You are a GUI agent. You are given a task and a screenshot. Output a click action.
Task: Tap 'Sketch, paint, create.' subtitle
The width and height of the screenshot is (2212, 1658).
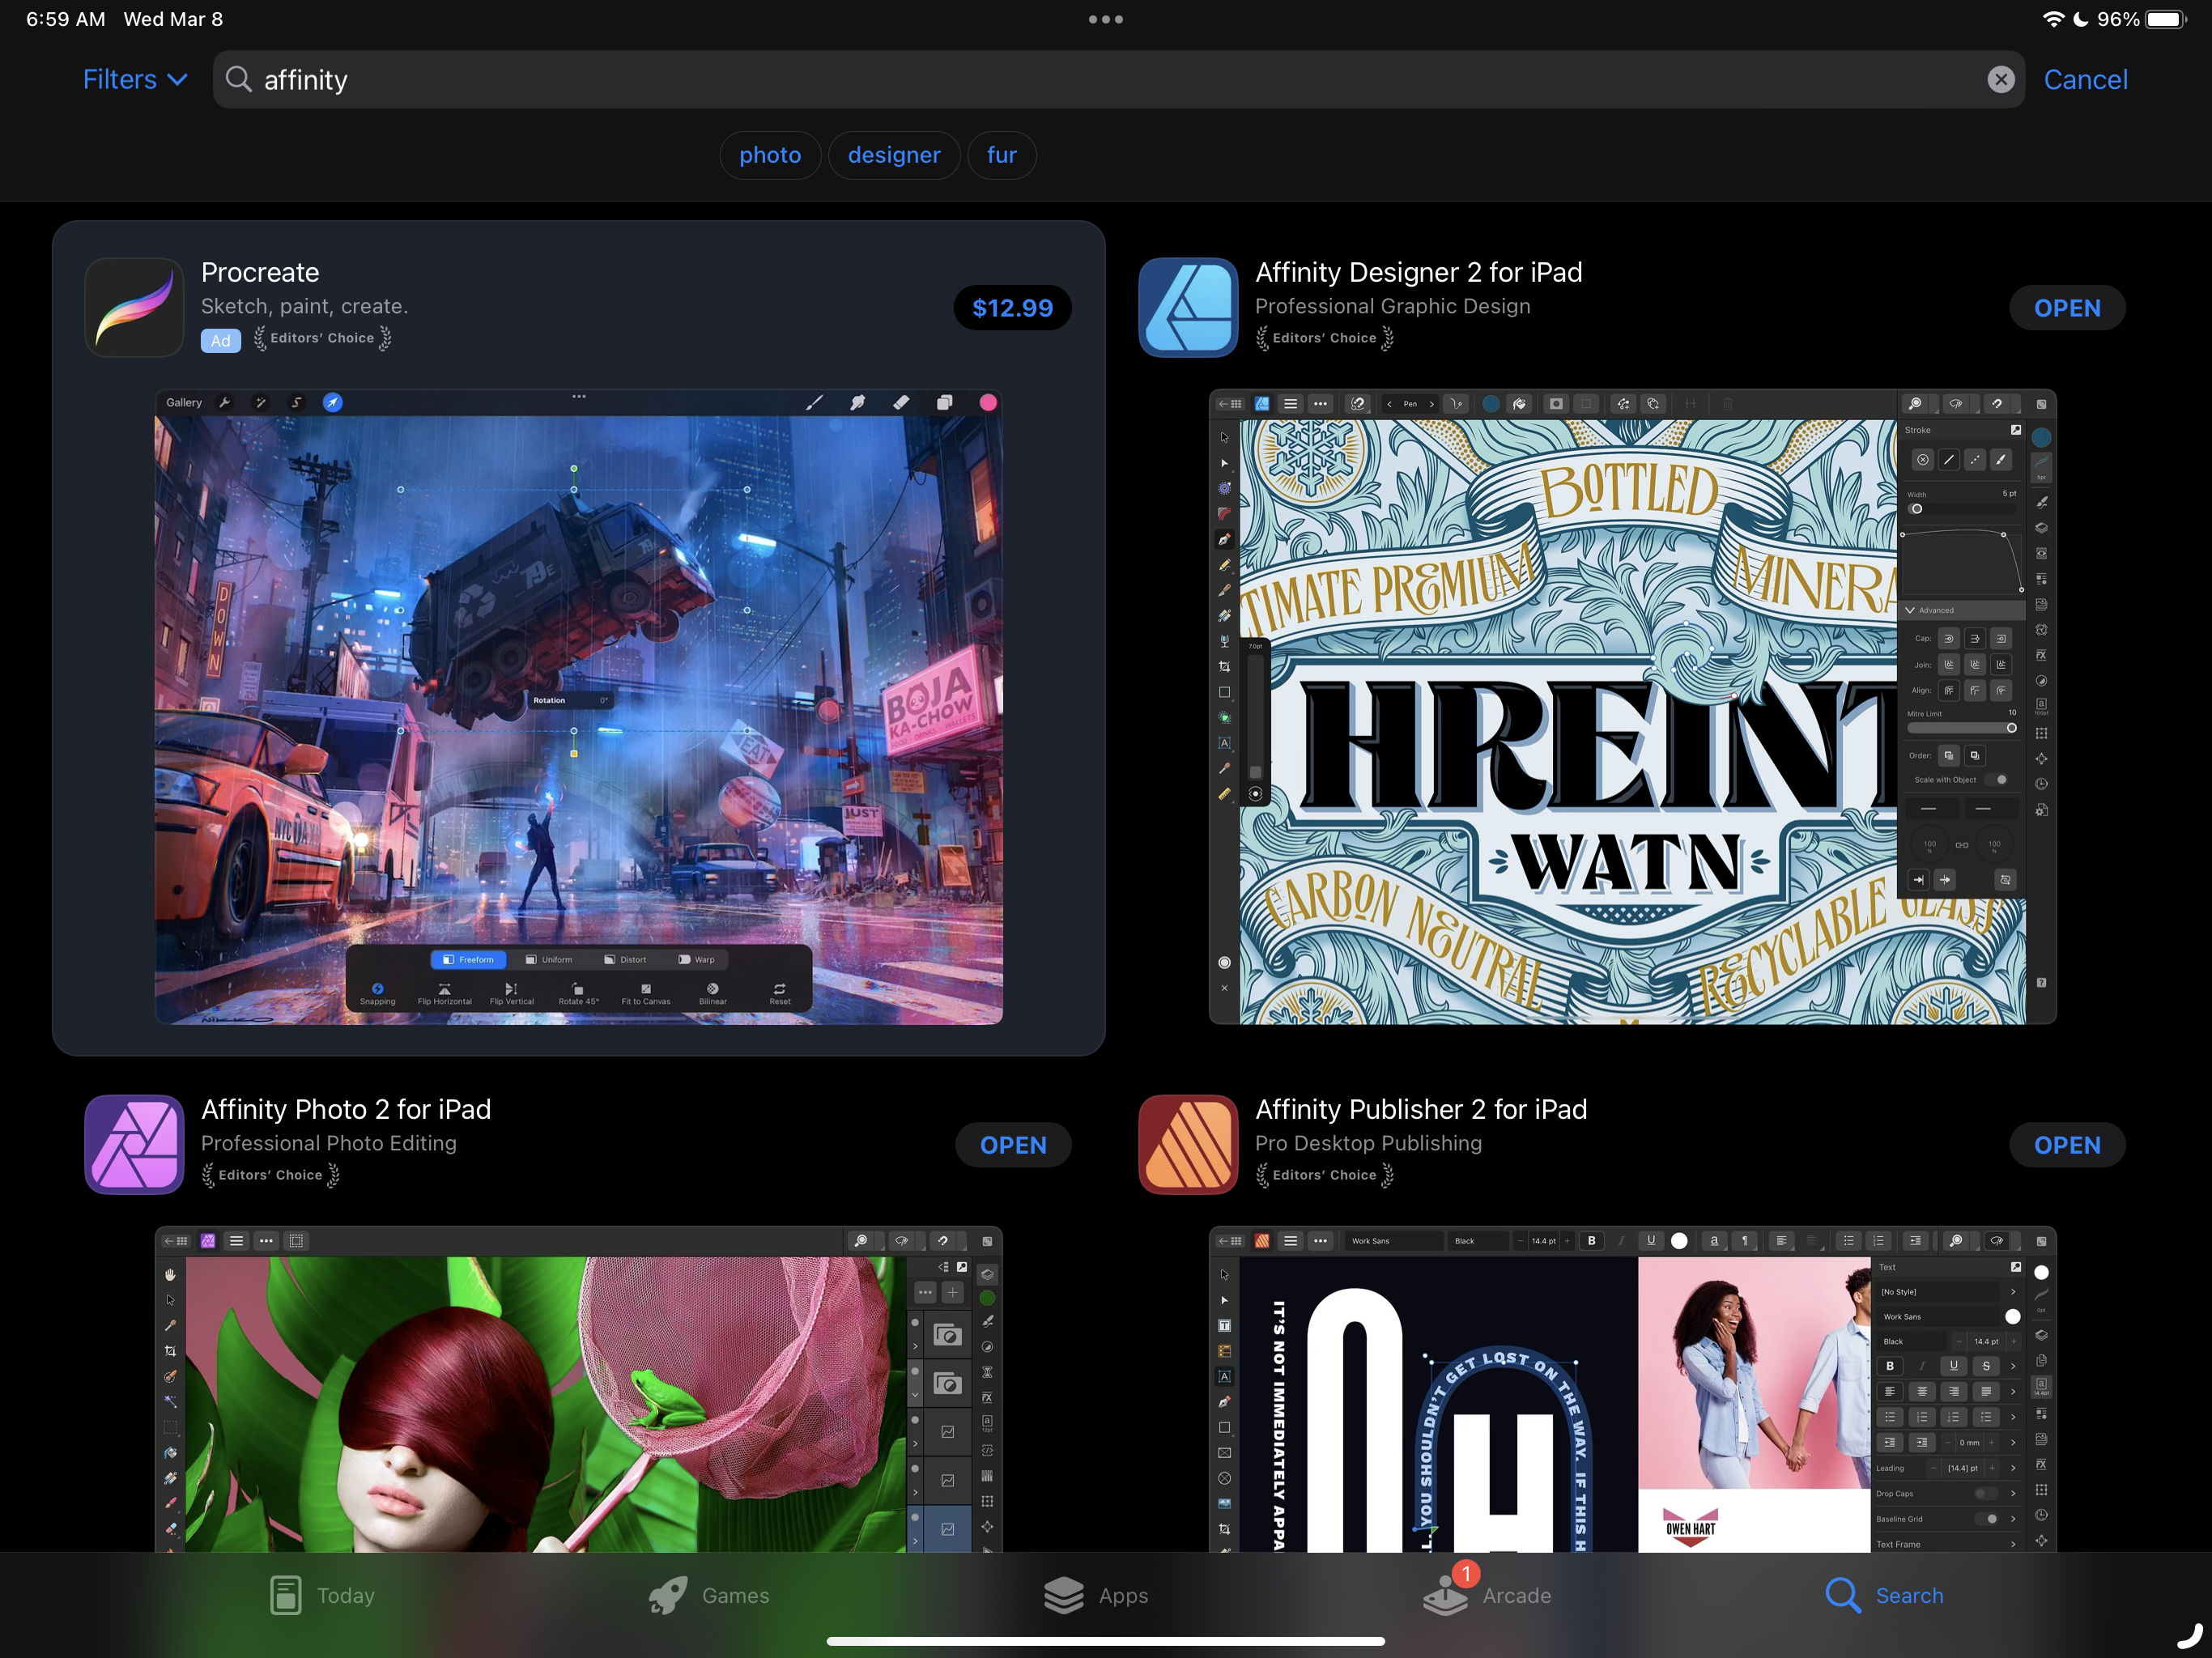(304, 306)
